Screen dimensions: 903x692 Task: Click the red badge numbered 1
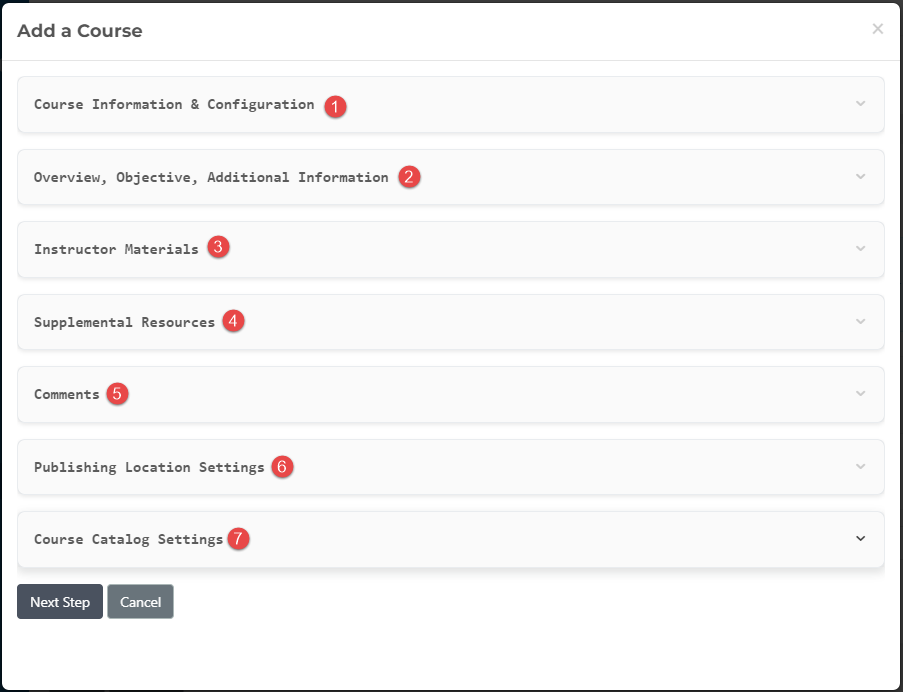tap(336, 106)
